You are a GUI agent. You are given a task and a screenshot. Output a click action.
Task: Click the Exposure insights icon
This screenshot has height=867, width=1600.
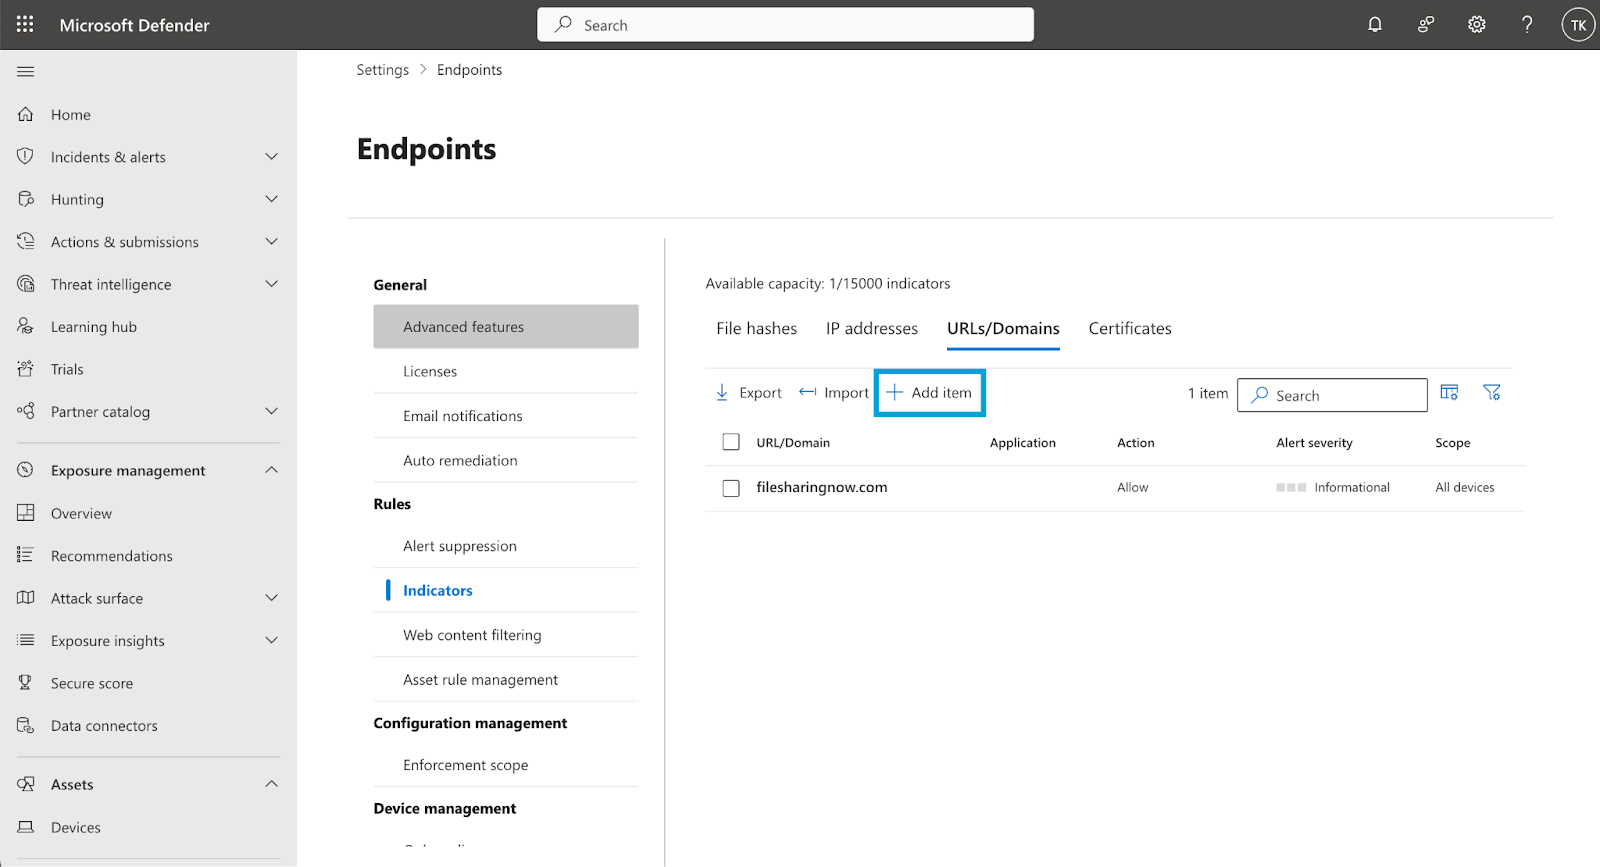point(26,640)
